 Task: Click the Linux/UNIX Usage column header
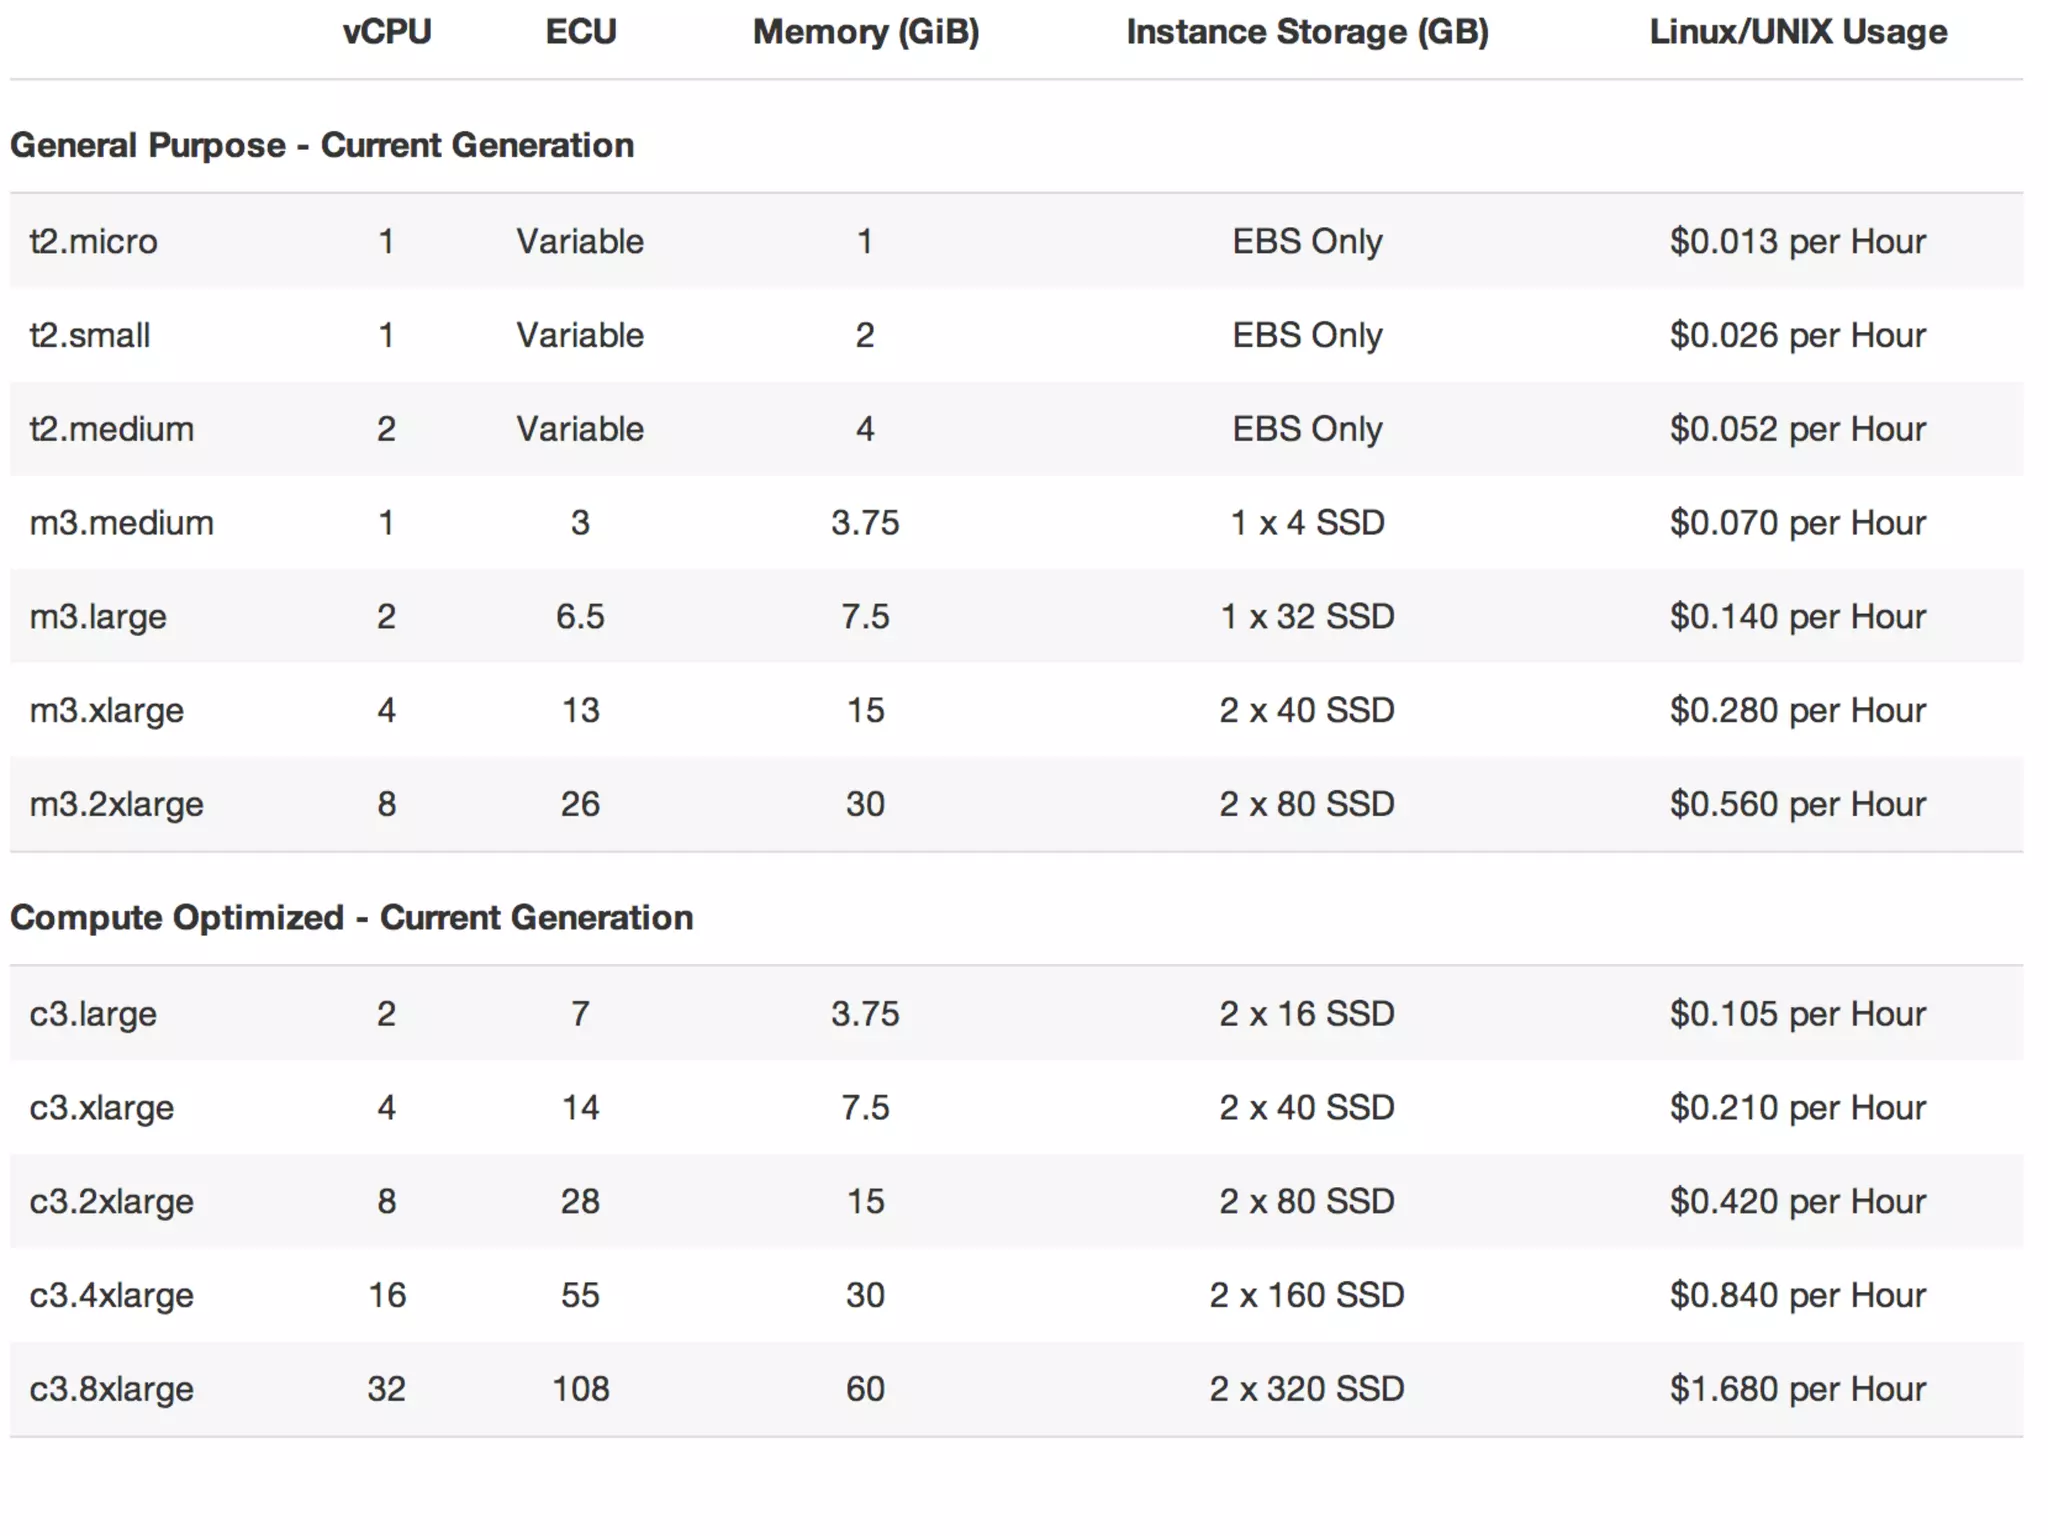pos(1797,32)
